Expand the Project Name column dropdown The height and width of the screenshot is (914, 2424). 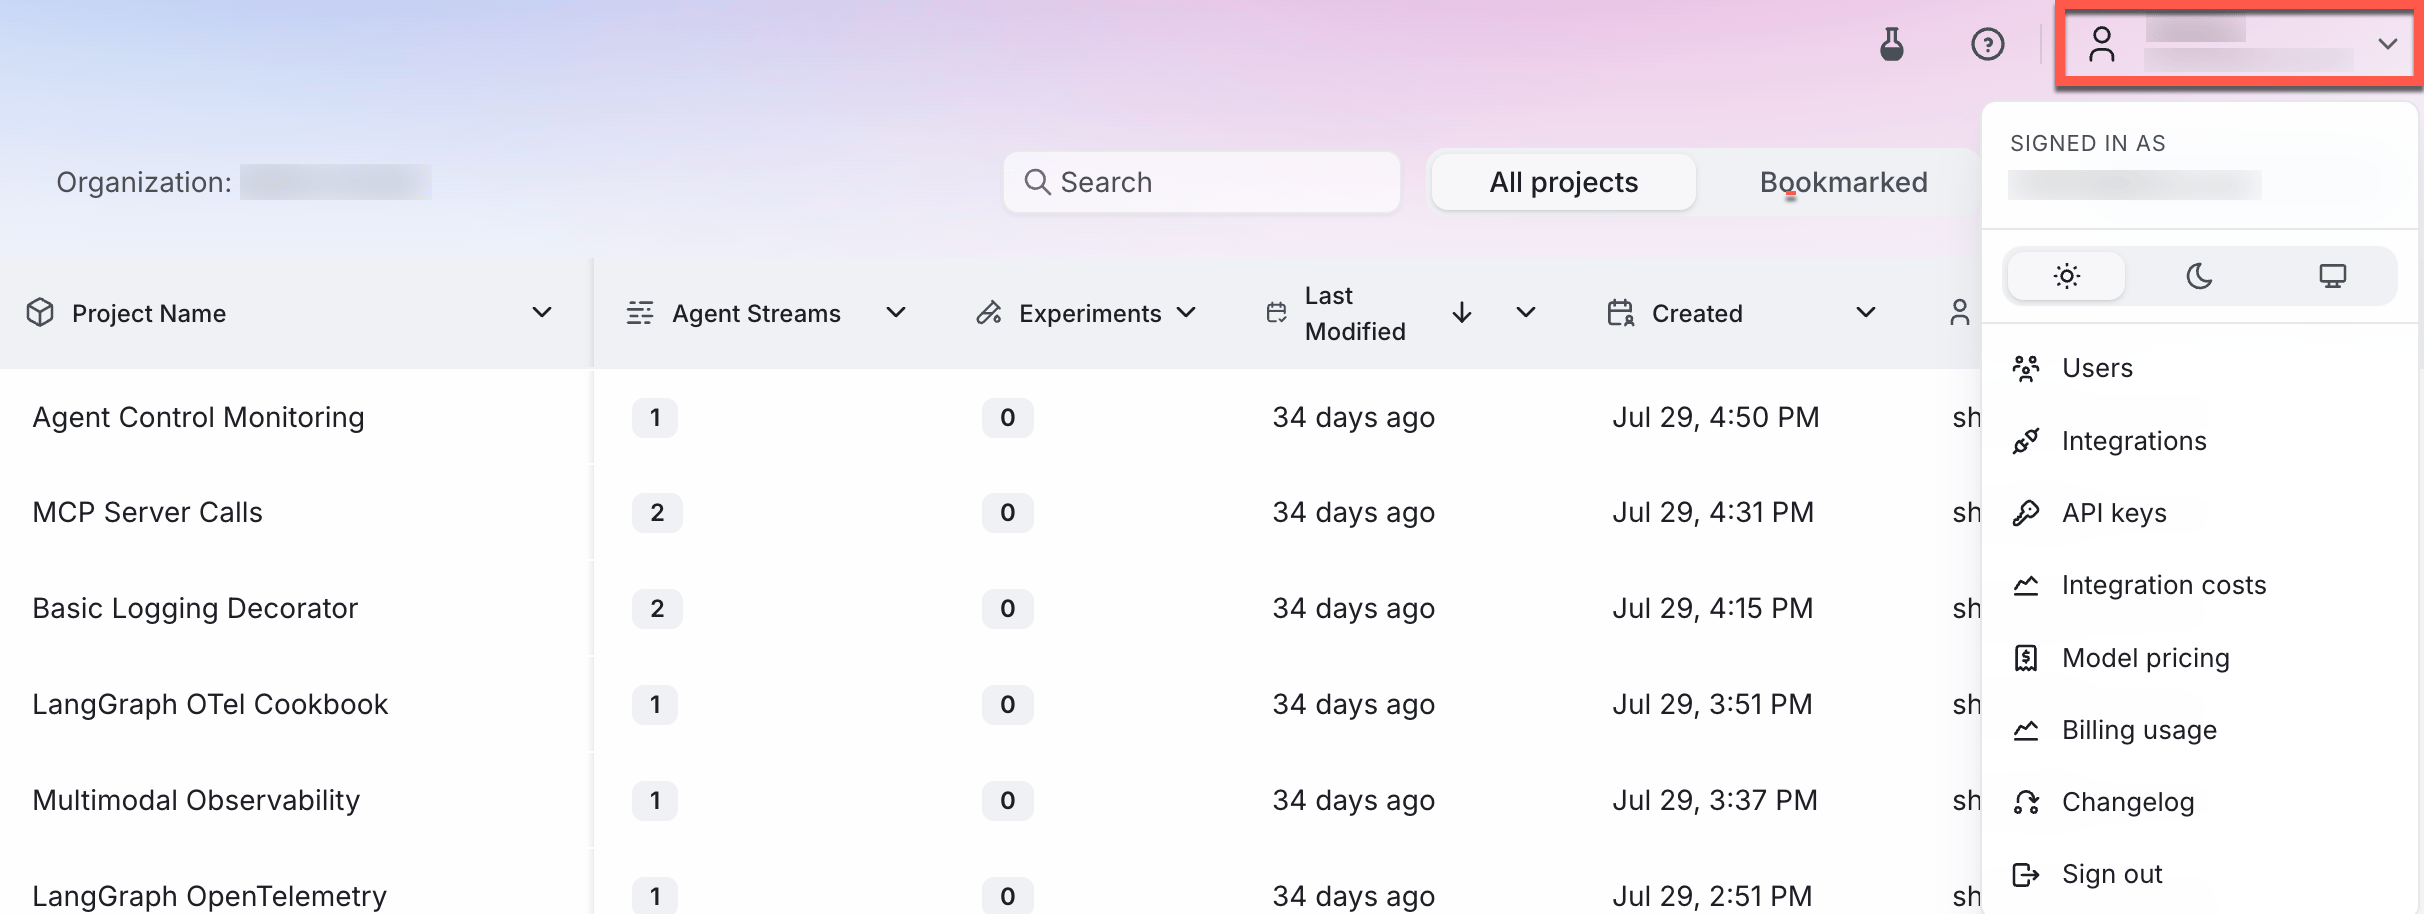(542, 313)
